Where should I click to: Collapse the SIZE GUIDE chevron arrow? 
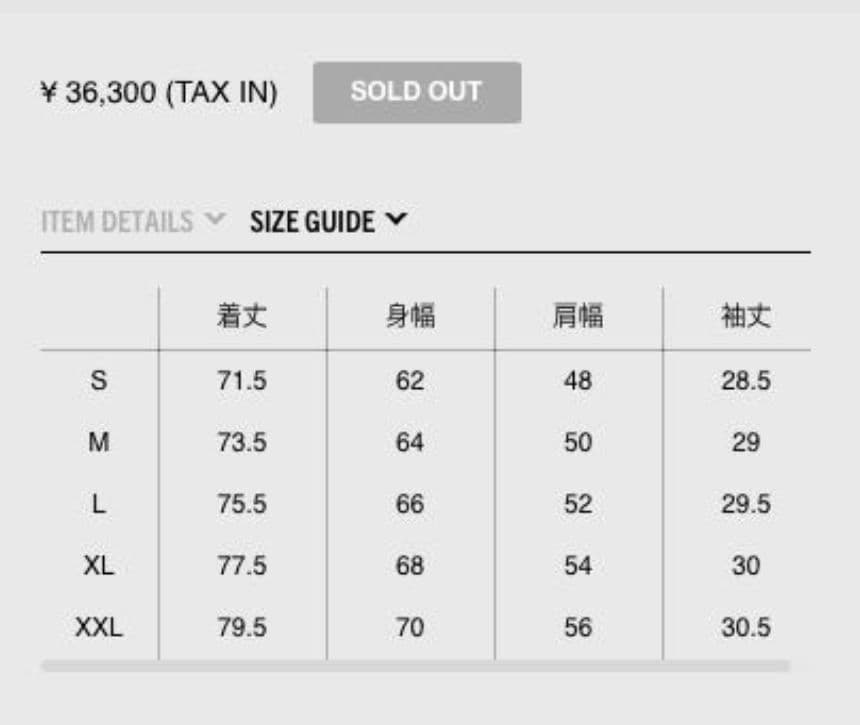(396, 218)
